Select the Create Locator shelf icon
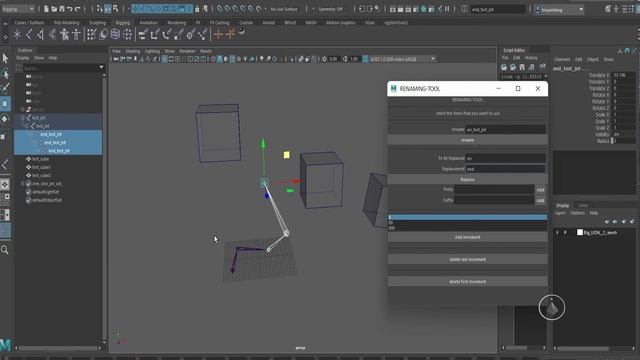The width and height of the screenshot is (640, 360). (x=17, y=35)
